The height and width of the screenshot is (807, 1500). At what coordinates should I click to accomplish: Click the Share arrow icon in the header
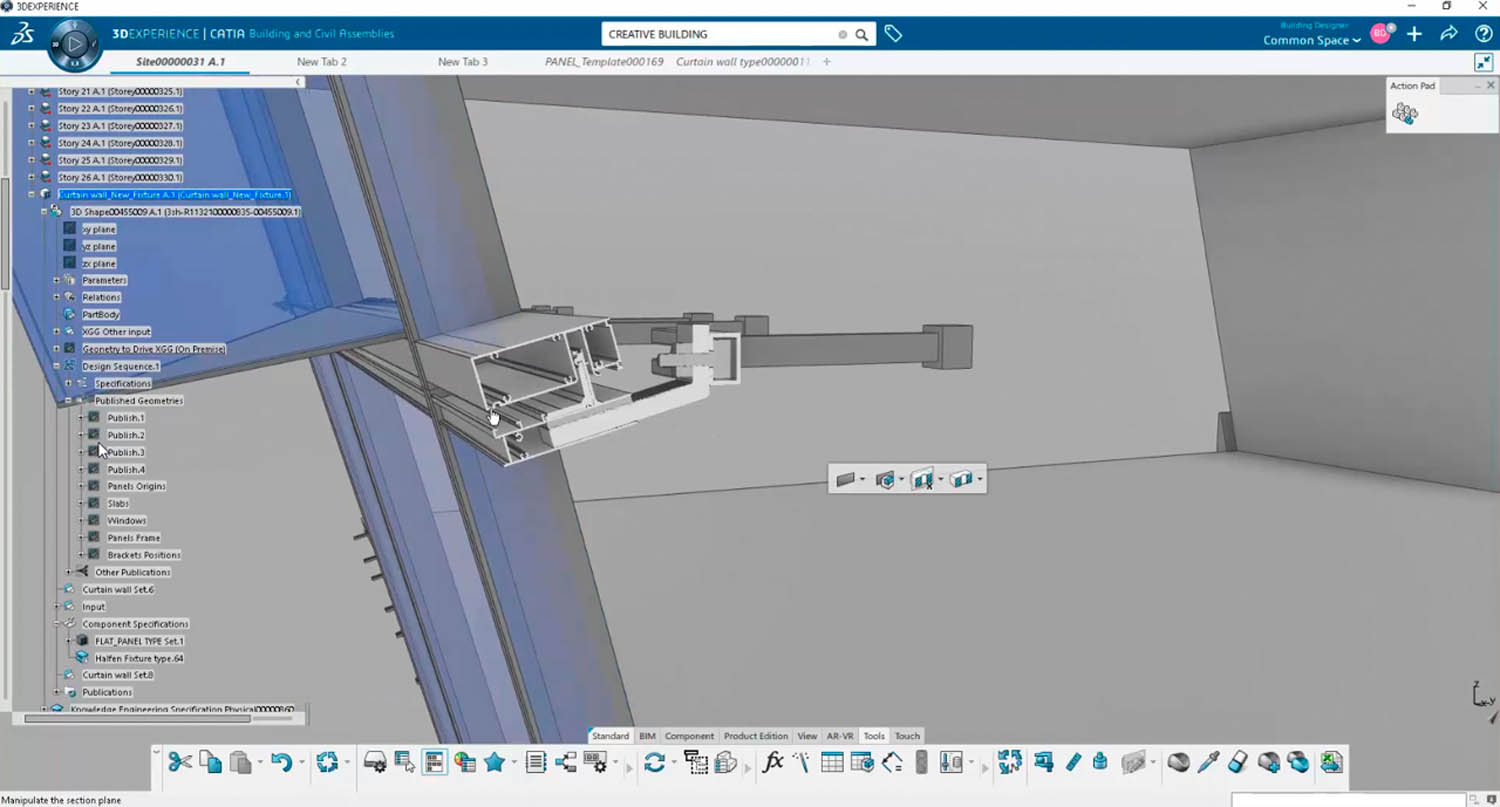click(x=1448, y=34)
